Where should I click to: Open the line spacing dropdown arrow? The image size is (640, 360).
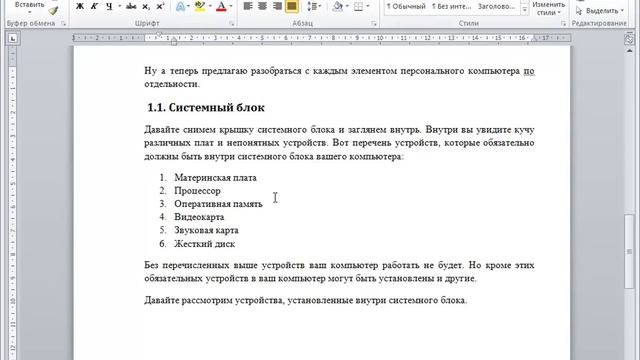tap(320, 6)
